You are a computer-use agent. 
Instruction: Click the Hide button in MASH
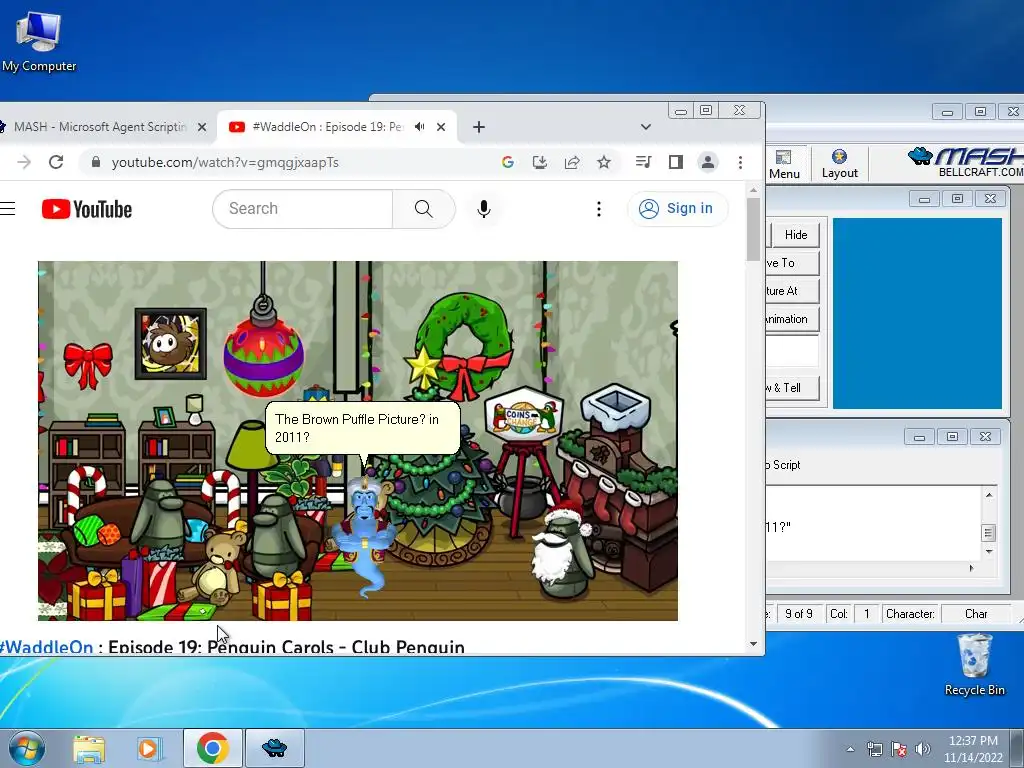(795, 234)
